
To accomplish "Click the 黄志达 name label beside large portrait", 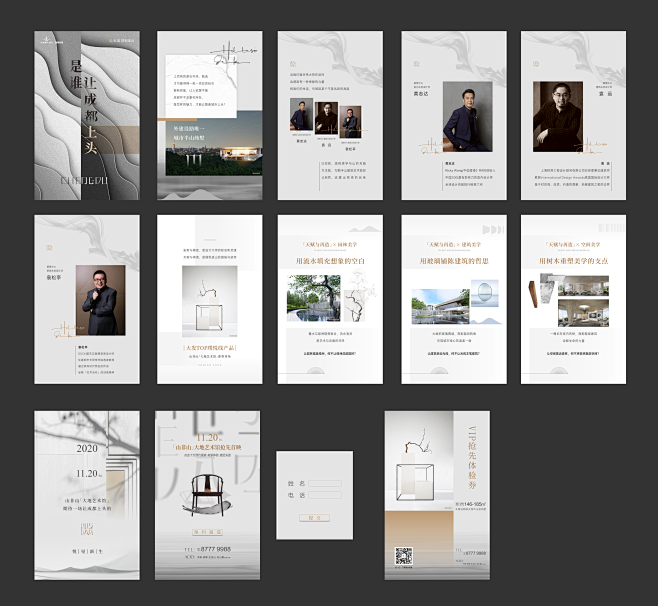I will point(421,94).
